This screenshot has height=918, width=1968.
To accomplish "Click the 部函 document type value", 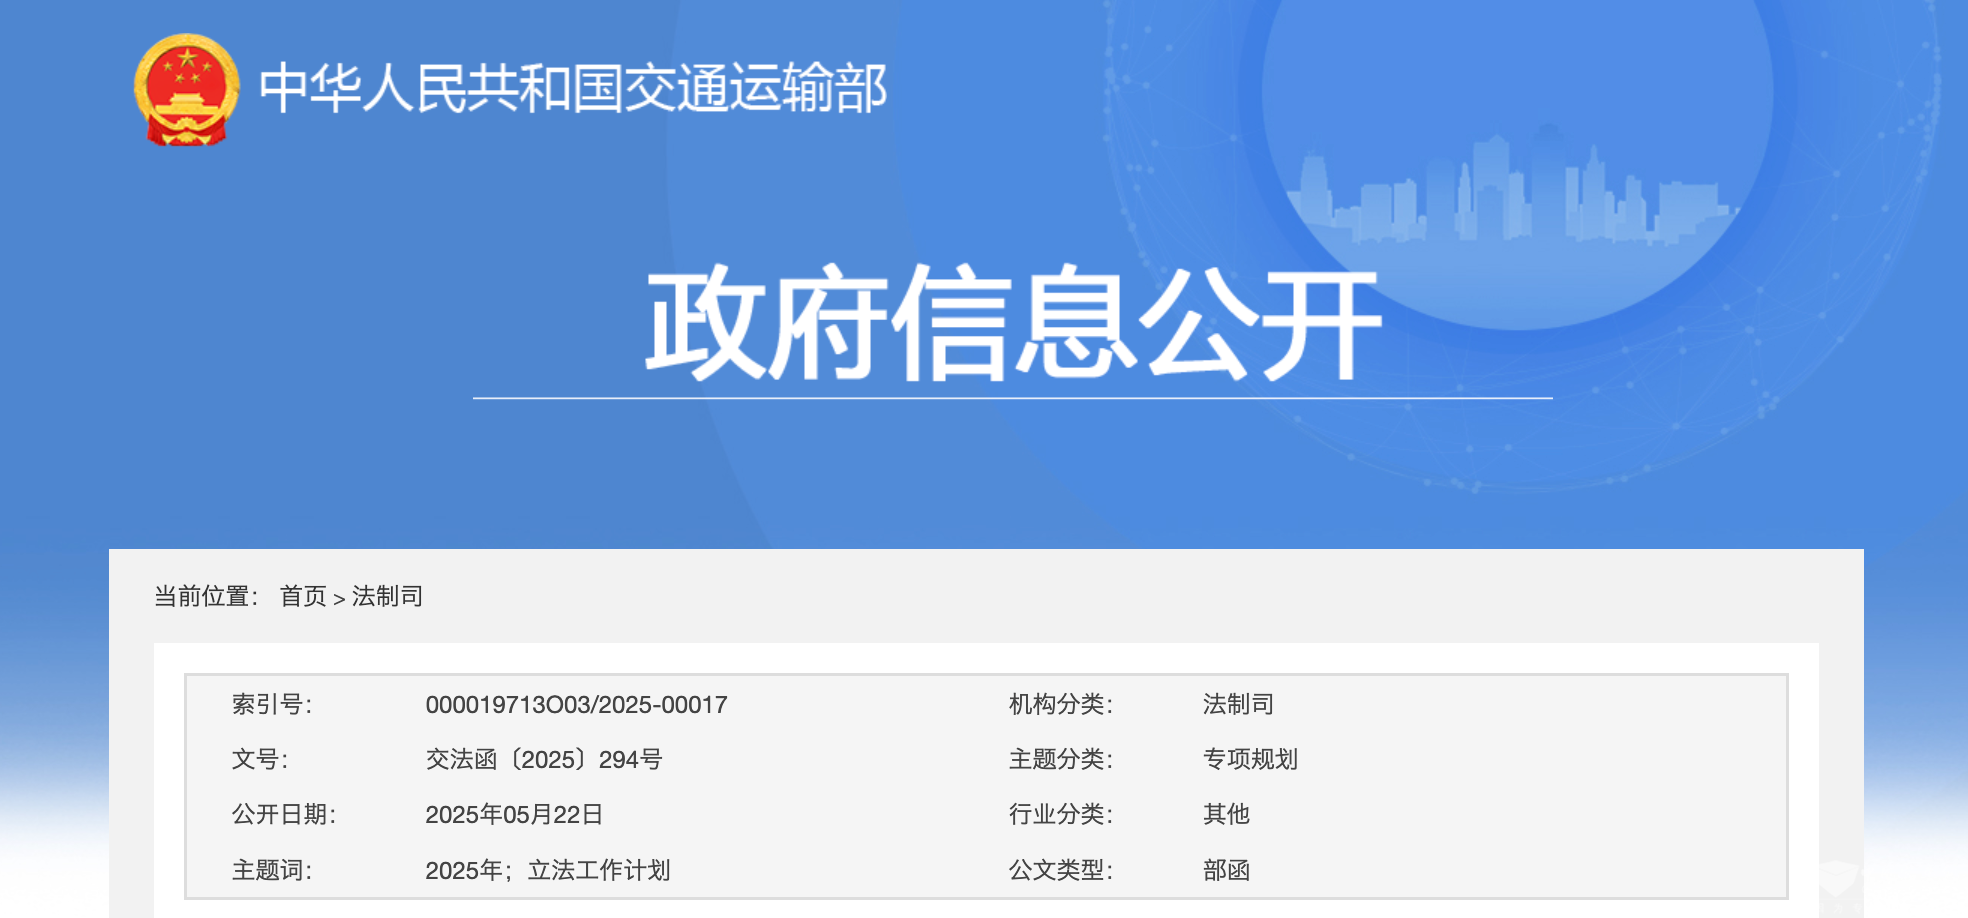I will 1226,871.
